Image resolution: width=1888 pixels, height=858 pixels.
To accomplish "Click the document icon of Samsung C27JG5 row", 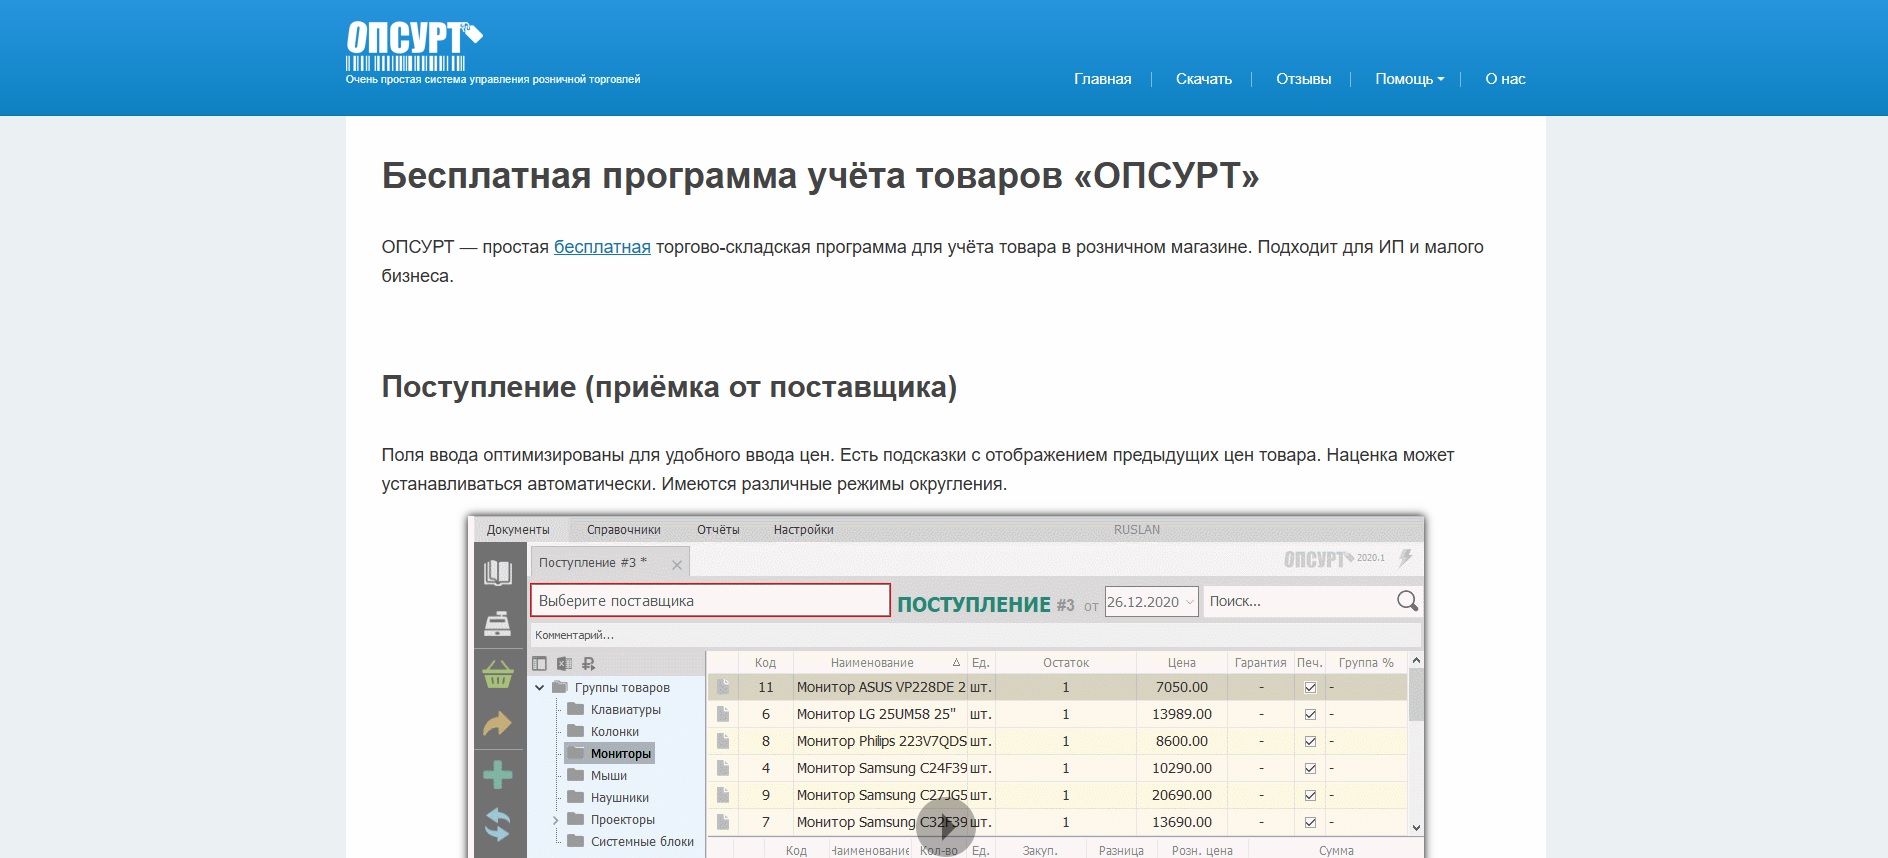I will click(x=723, y=795).
